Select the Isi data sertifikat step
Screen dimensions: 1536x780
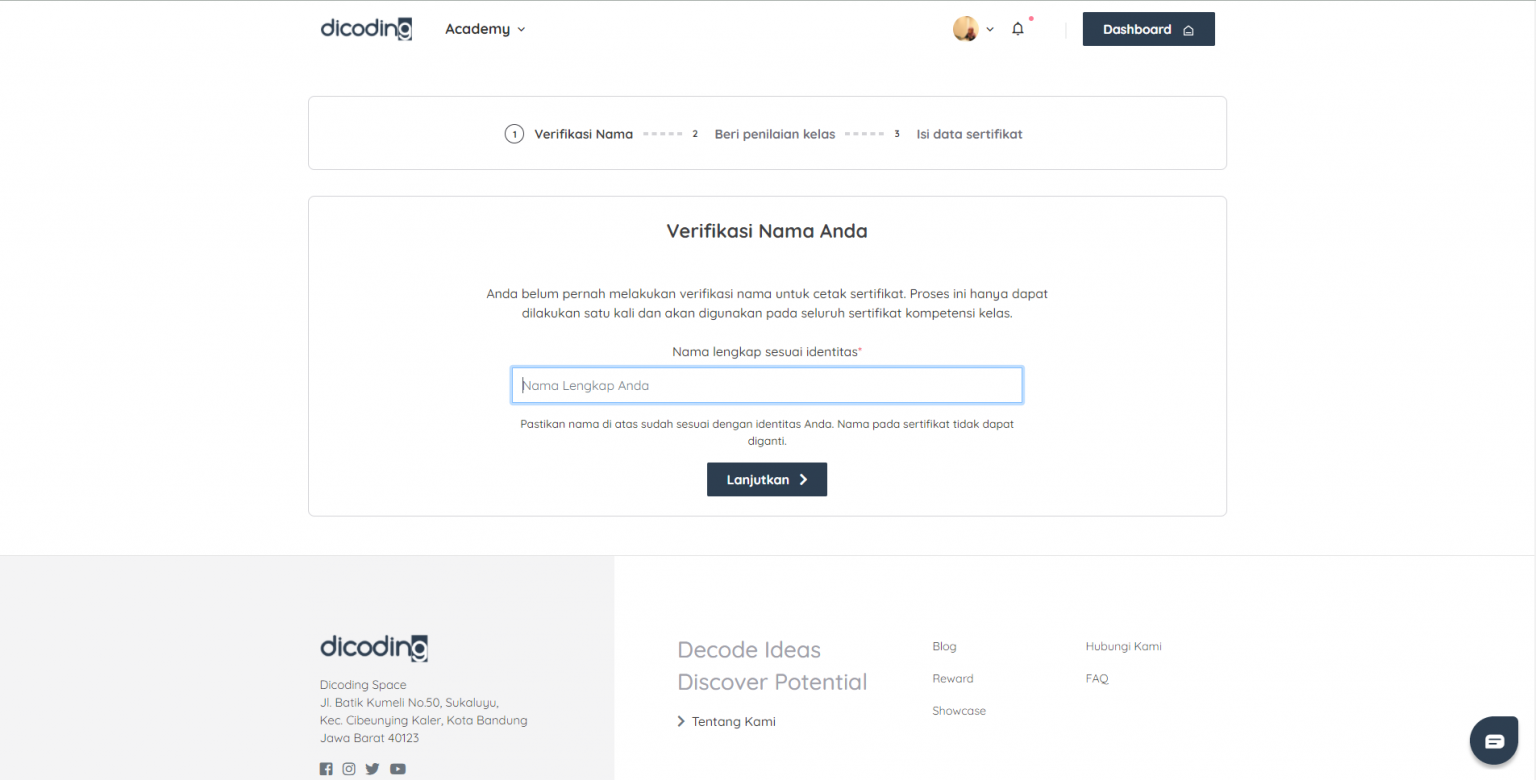tap(968, 134)
